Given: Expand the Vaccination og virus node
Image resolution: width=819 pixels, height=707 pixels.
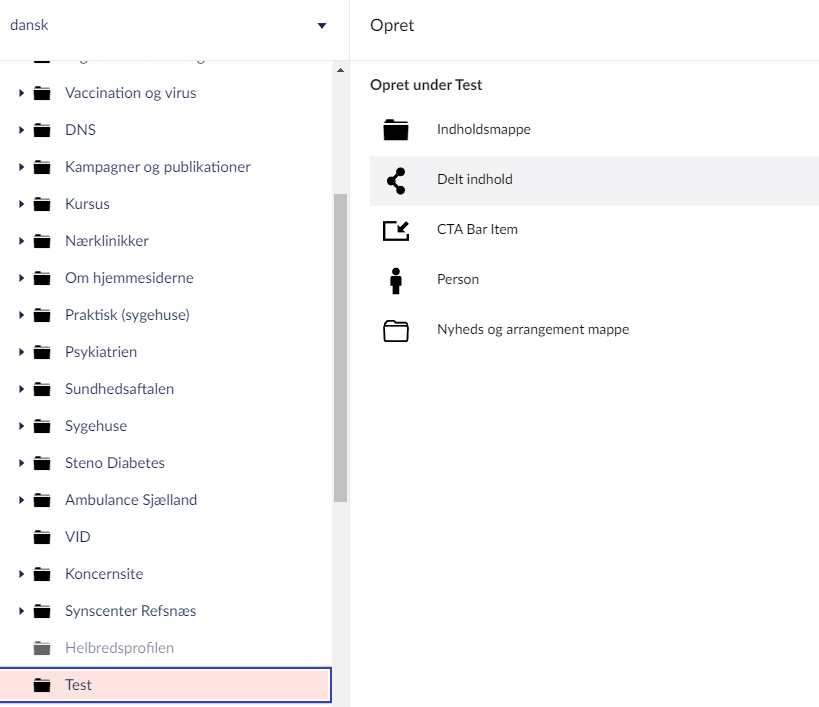Looking at the screenshot, I should (21, 93).
